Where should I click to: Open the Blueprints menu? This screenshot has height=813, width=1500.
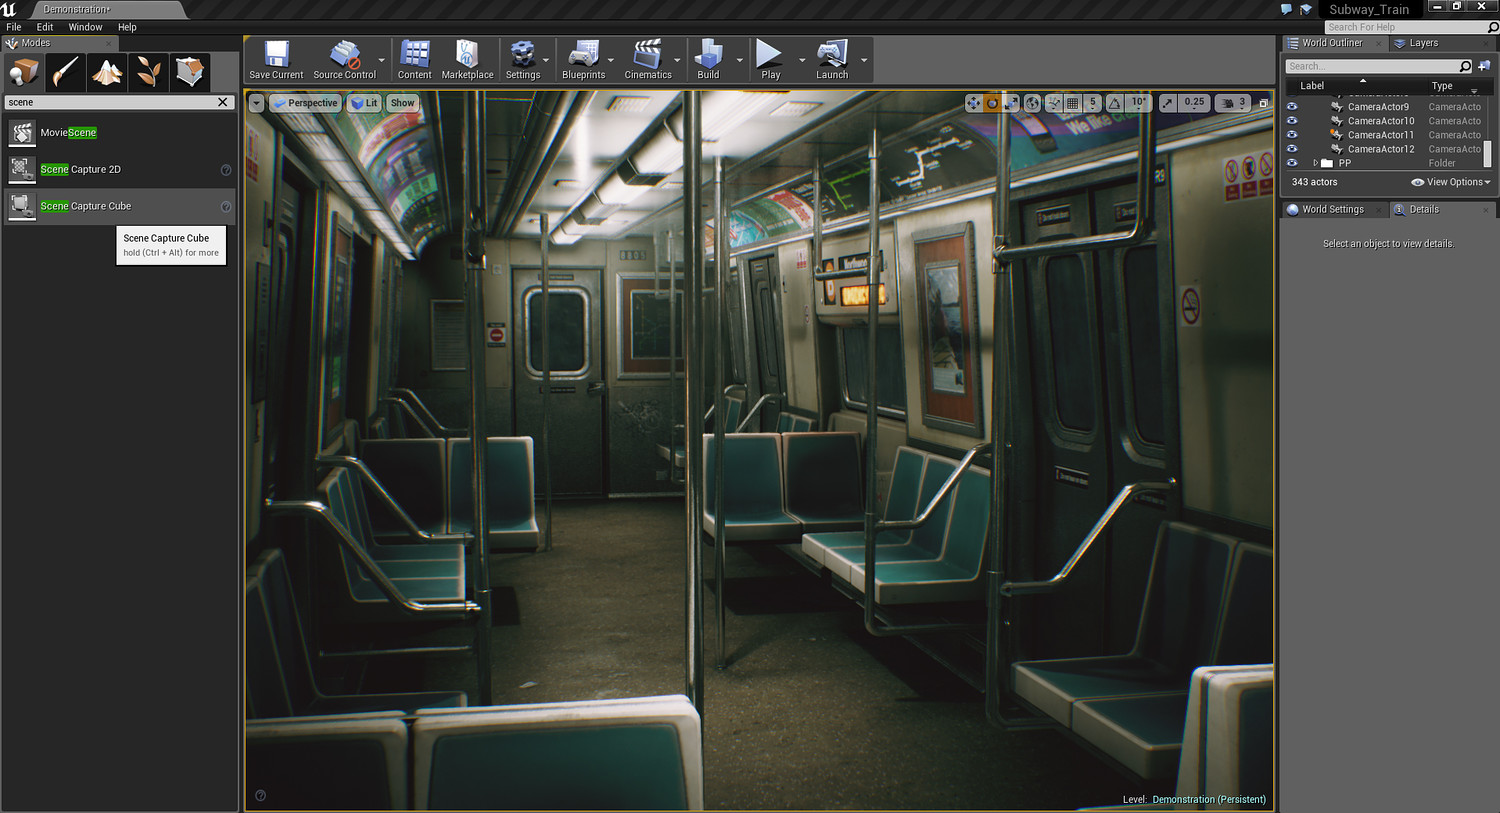[584, 58]
